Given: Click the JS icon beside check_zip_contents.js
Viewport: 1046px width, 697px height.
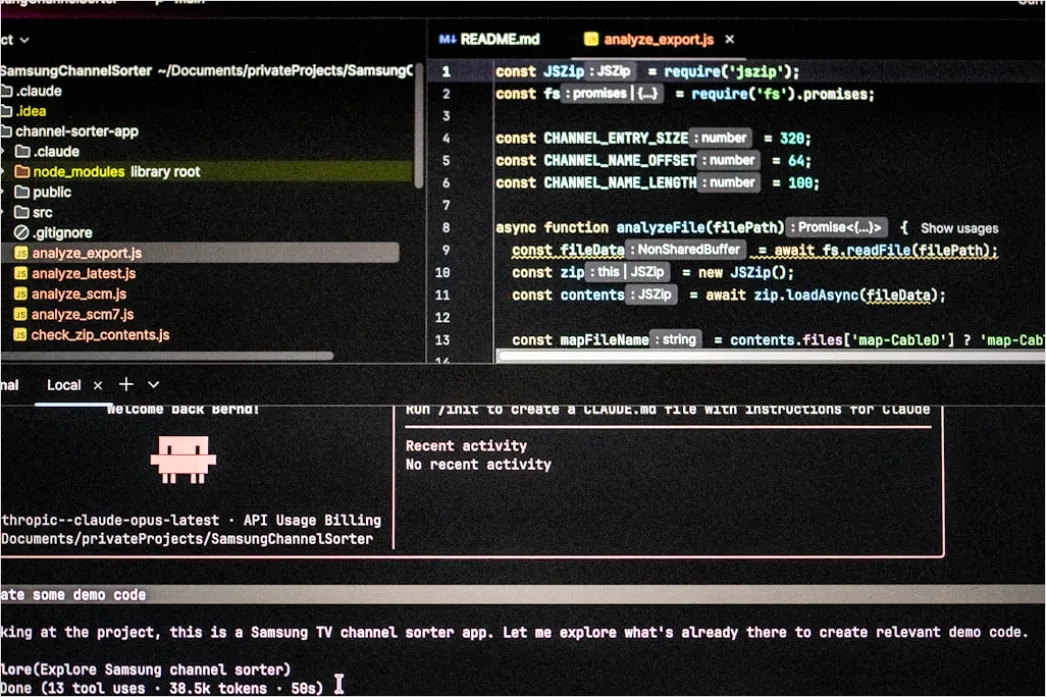Looking at the screenshot, I should pyautogui.click(x=21, y=335).
